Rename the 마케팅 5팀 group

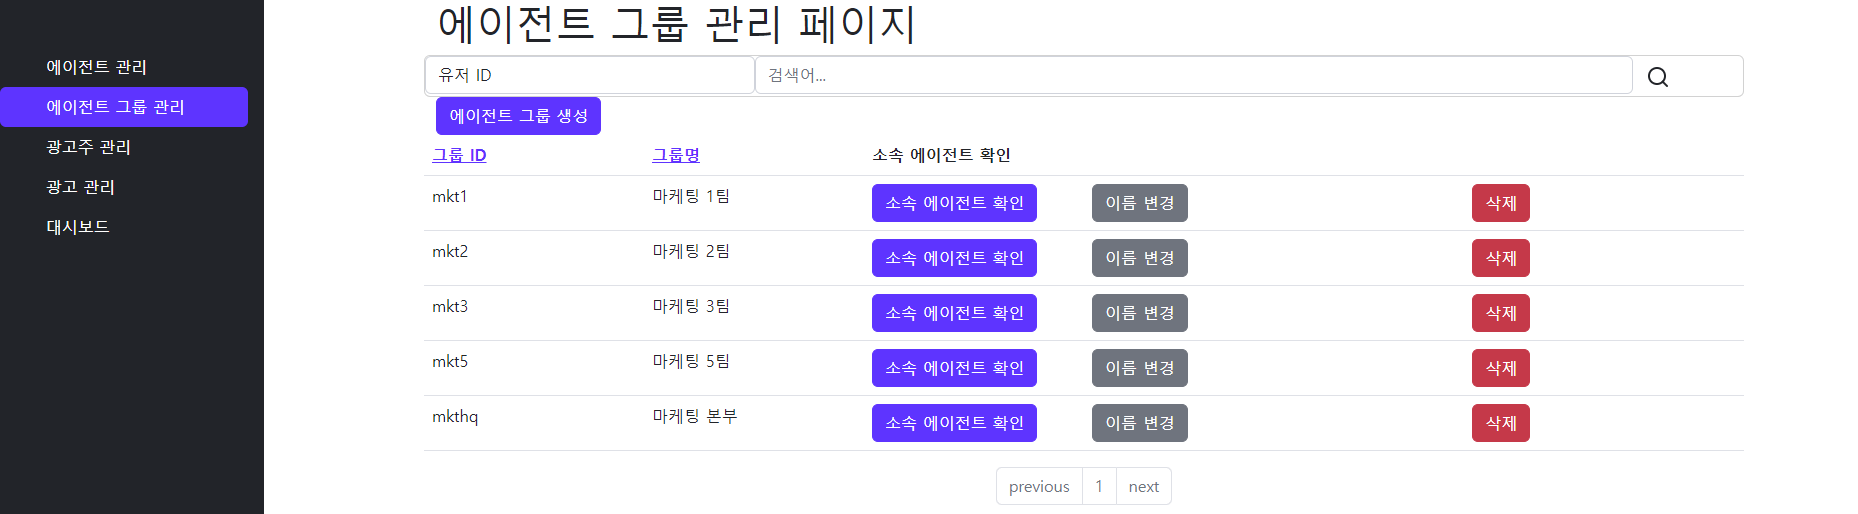(1139, 368)
